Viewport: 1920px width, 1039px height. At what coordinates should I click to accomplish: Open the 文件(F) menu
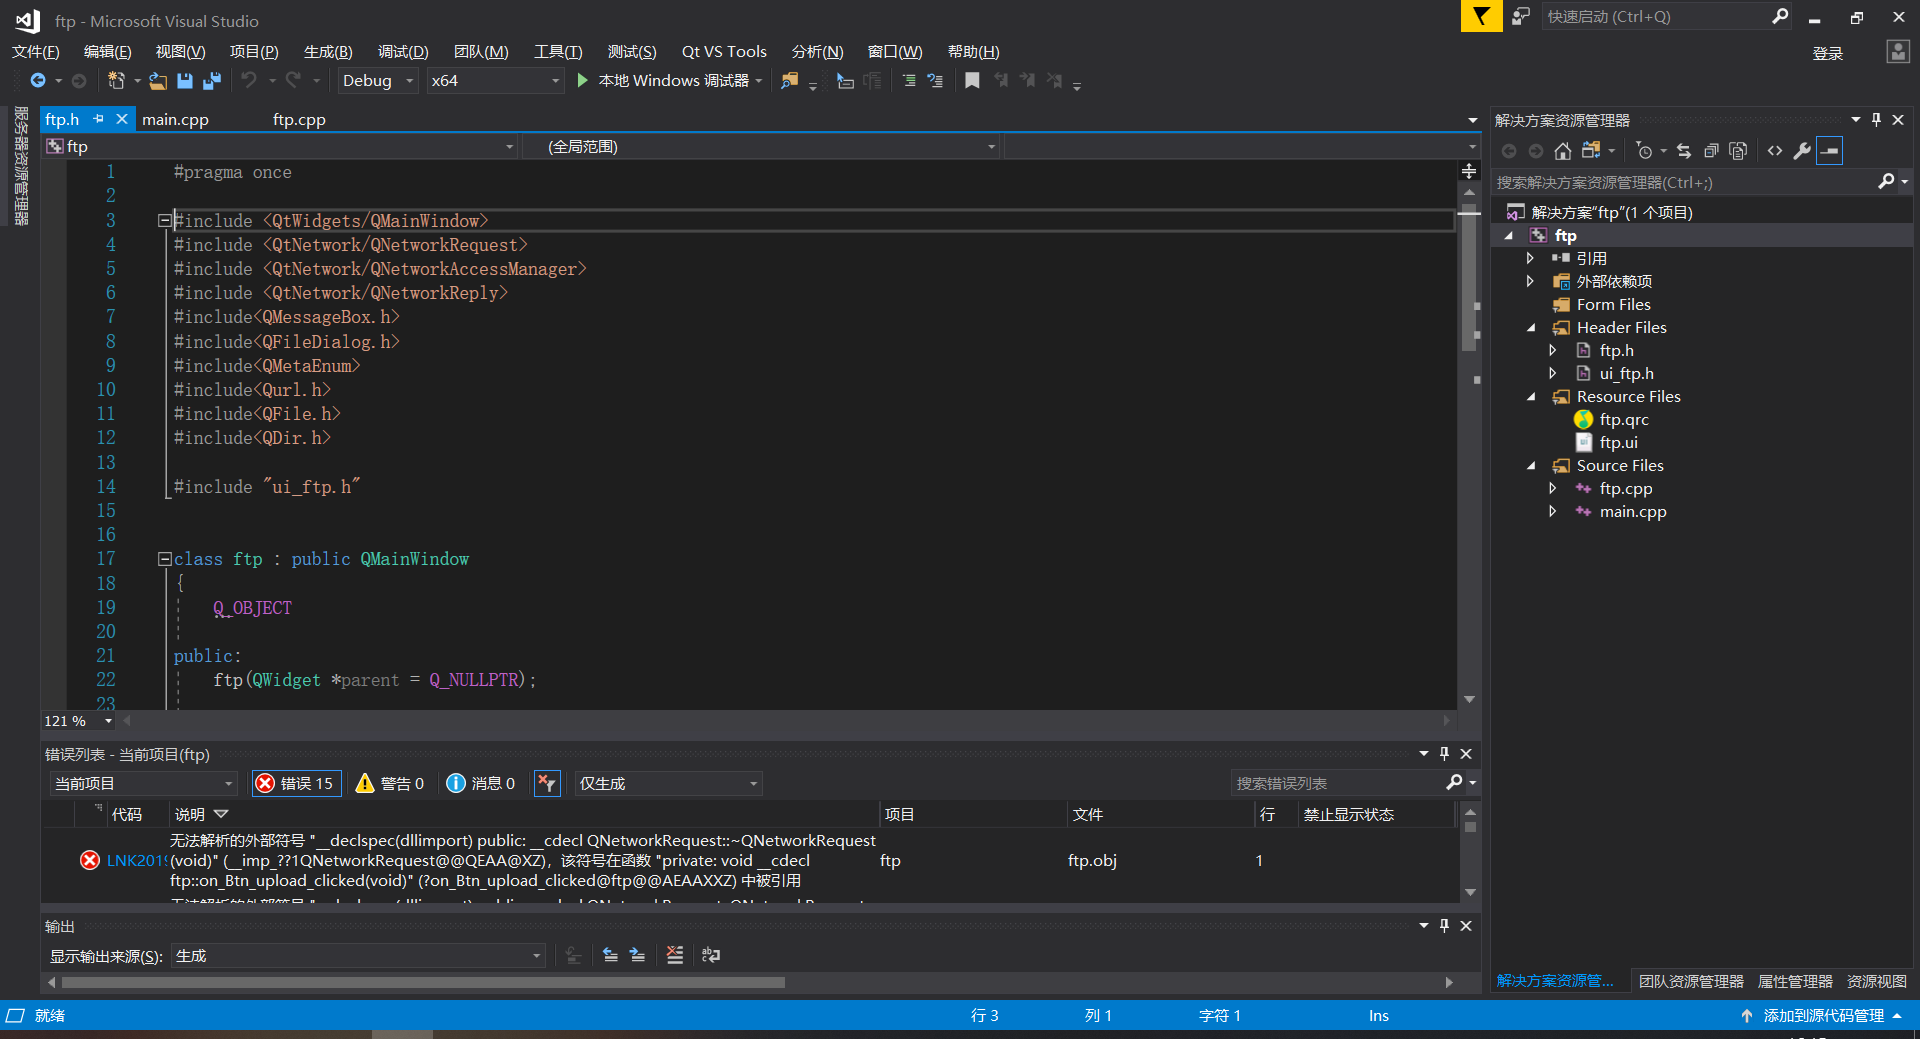point(35,52)
